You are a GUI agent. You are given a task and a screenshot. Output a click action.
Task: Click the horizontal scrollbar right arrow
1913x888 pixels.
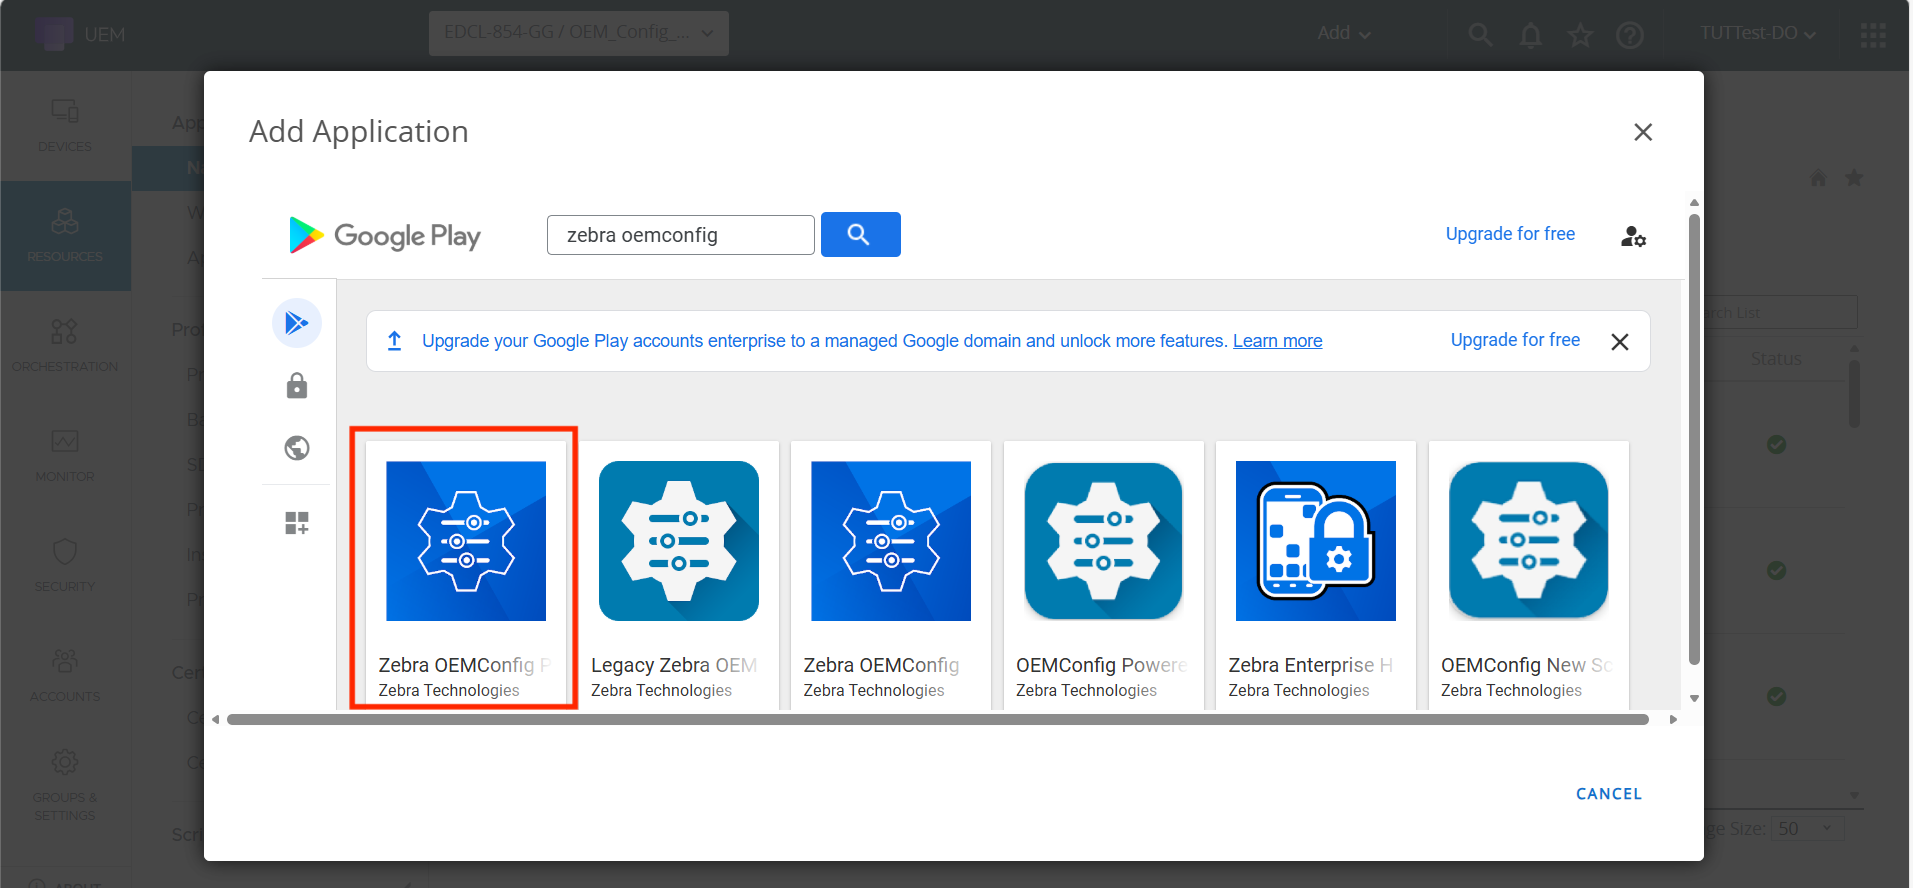[x=1673, y=719]
